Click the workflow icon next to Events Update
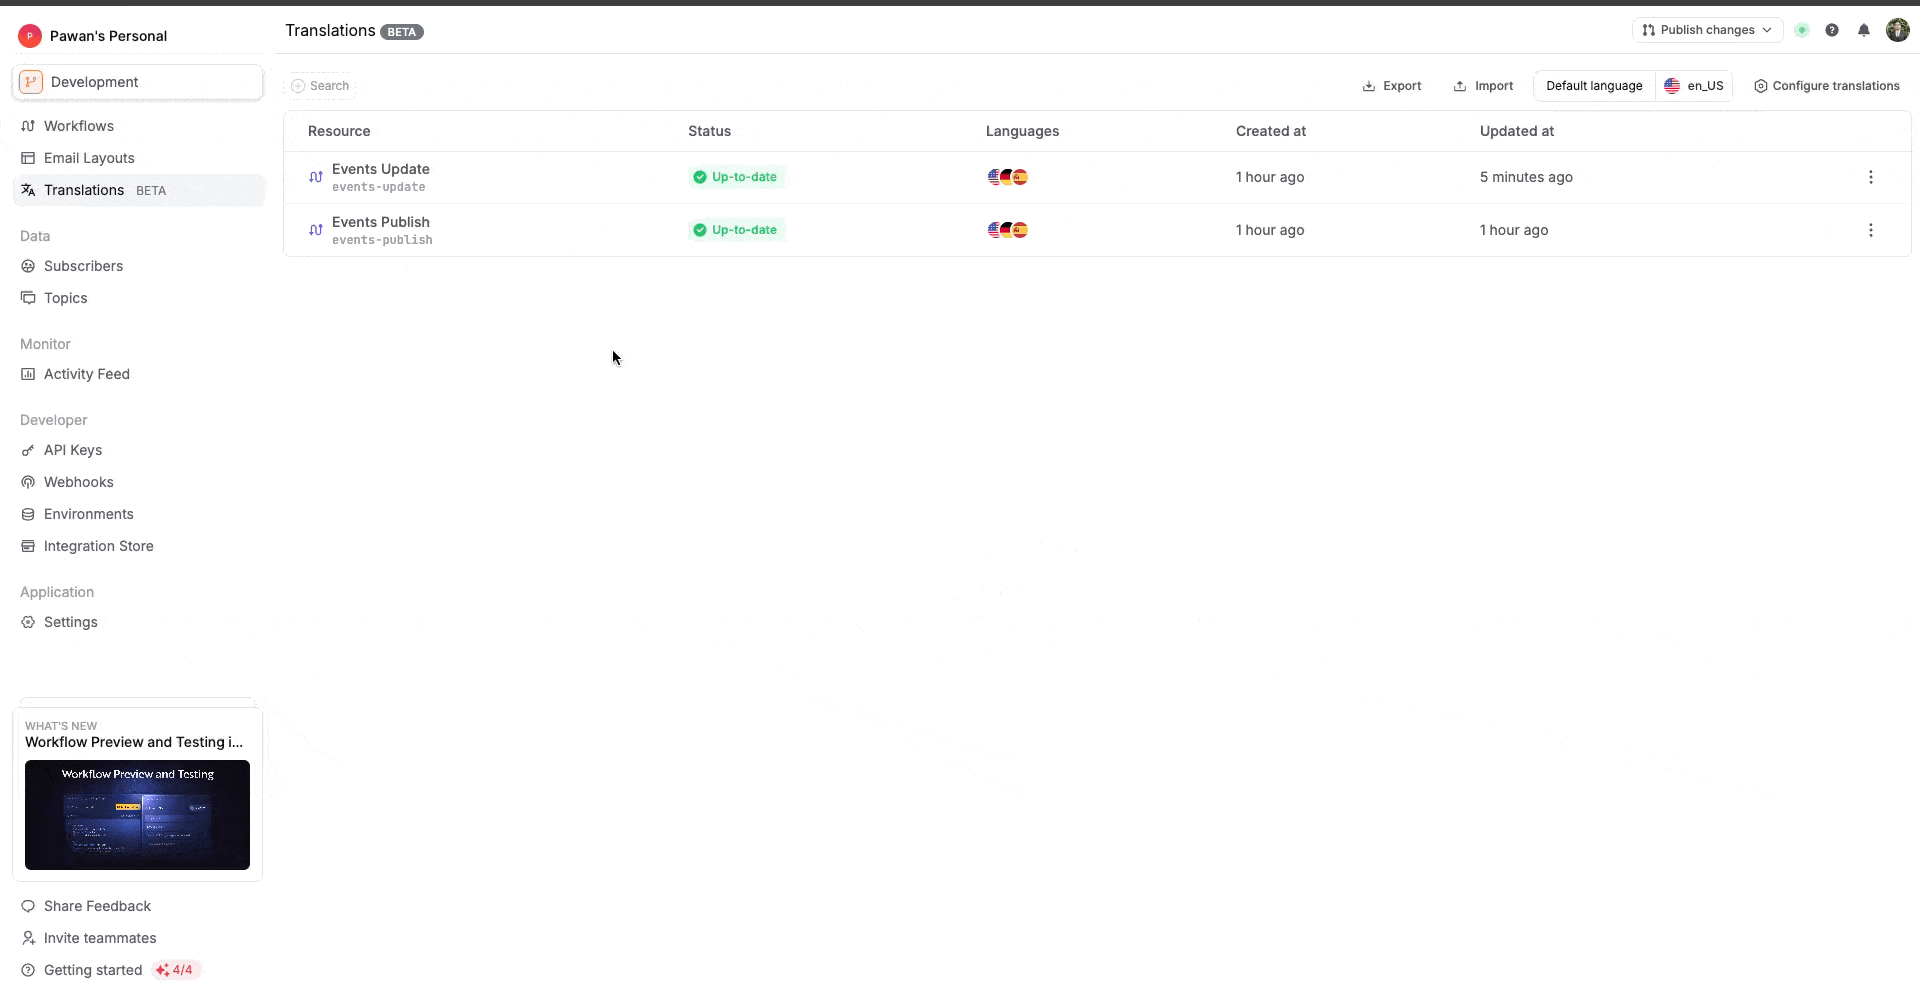Image resolution: width=1920 pixels, height=998 pixels. tap(315, 176)
